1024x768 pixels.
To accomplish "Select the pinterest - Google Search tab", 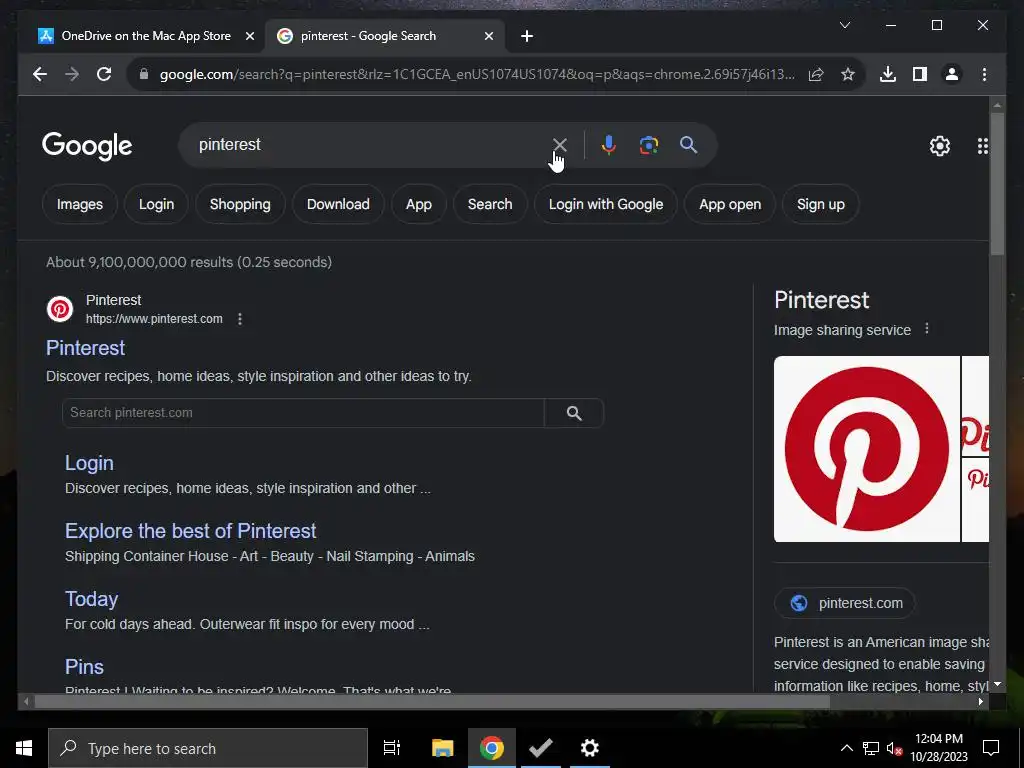I will [x=385, y=36].
